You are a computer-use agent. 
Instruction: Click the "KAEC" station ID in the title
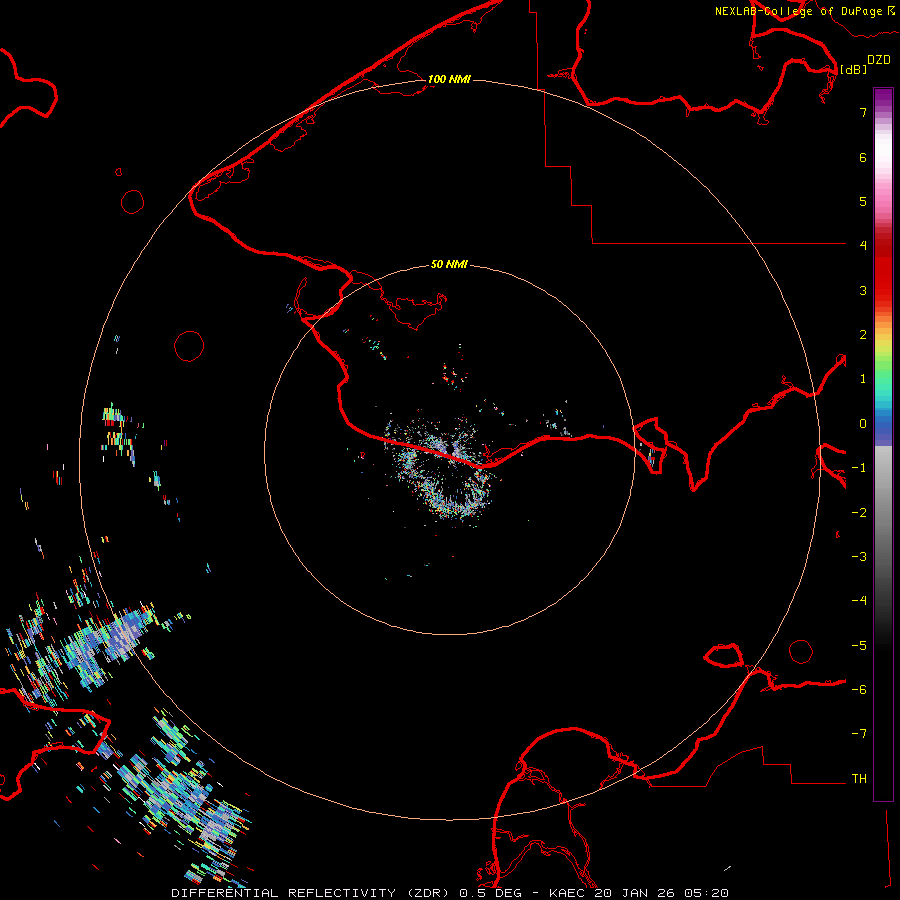point(569,893)
